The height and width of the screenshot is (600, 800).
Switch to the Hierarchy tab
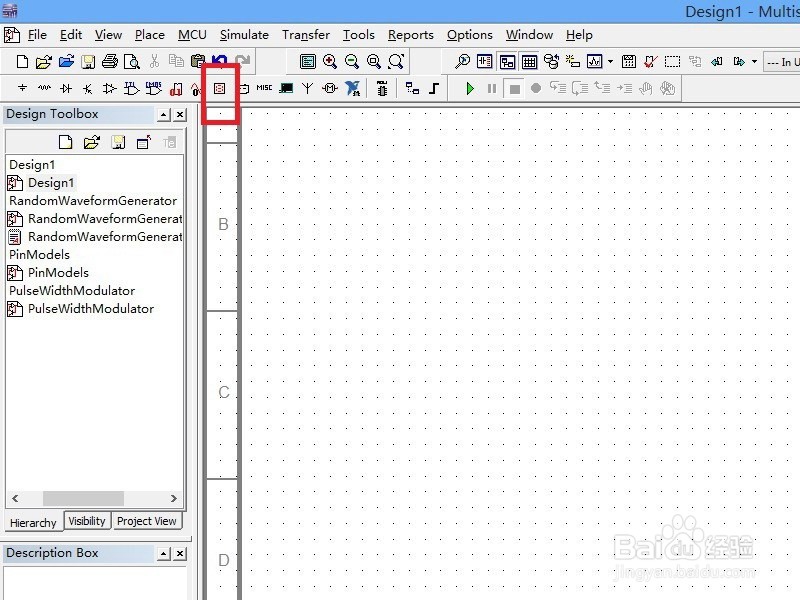point(33,522)
